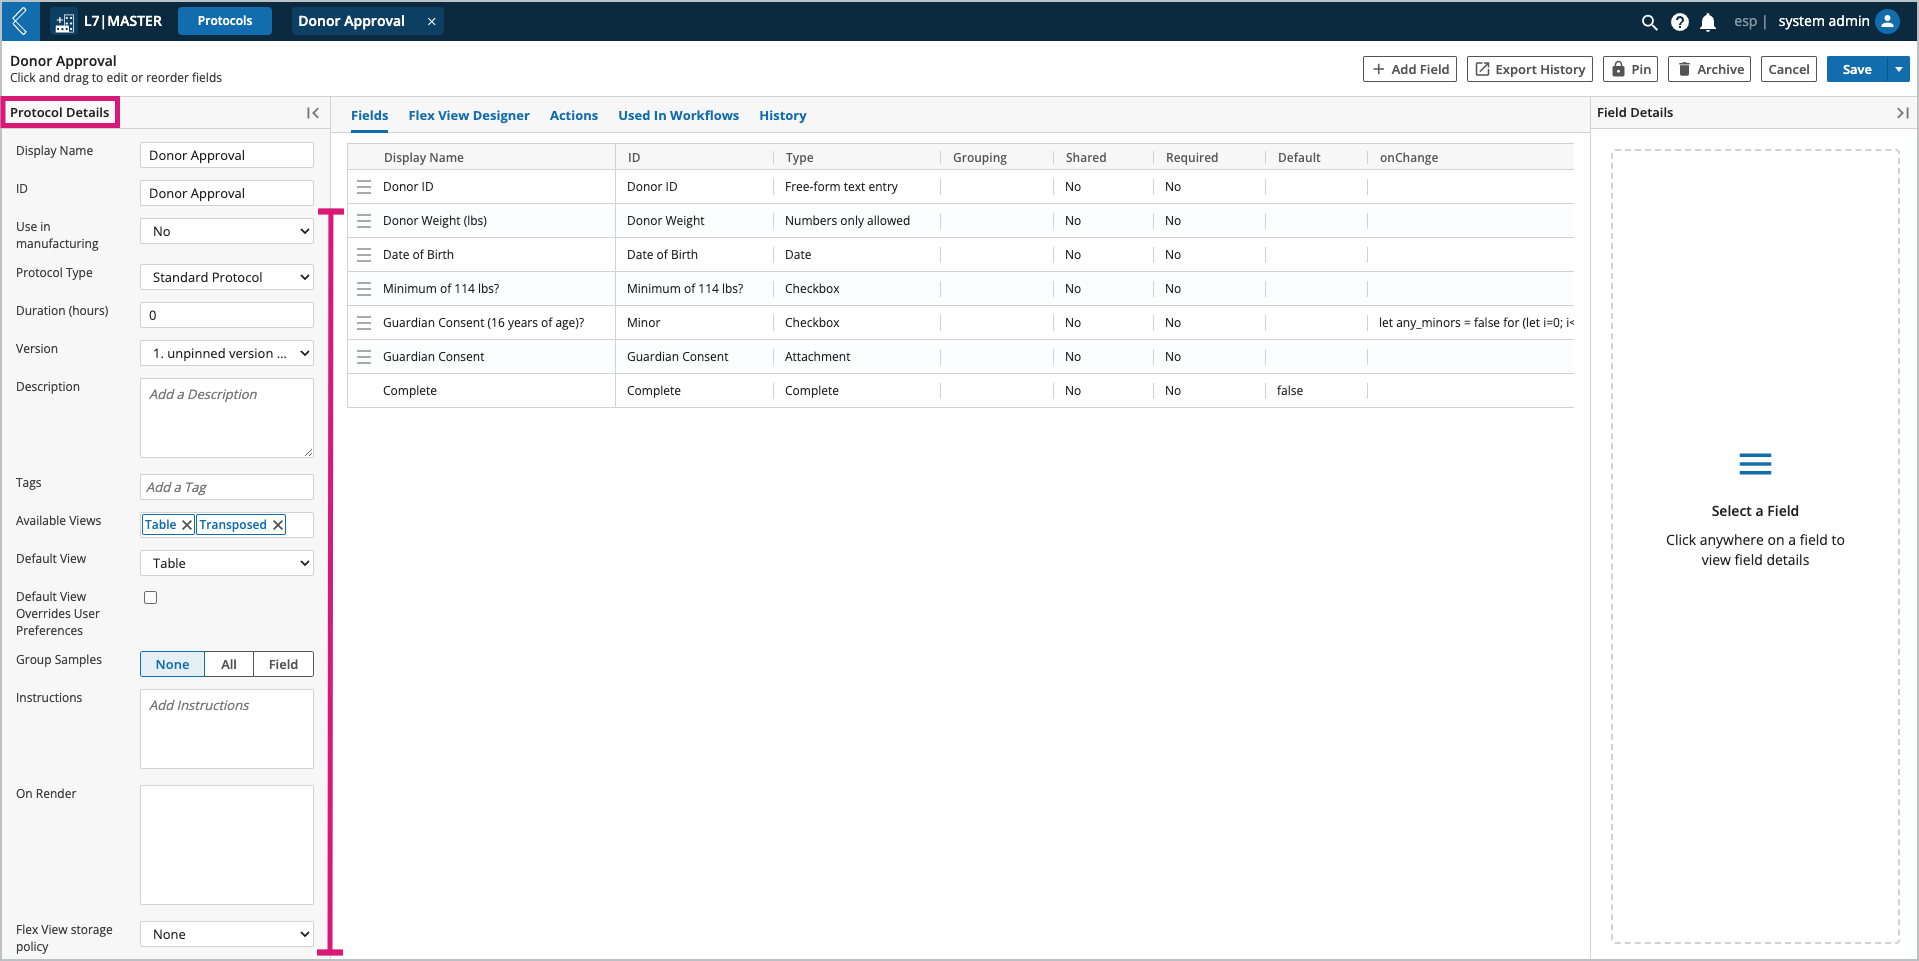
Task: Set Group Samples to None
Action: tap(172, 664)
